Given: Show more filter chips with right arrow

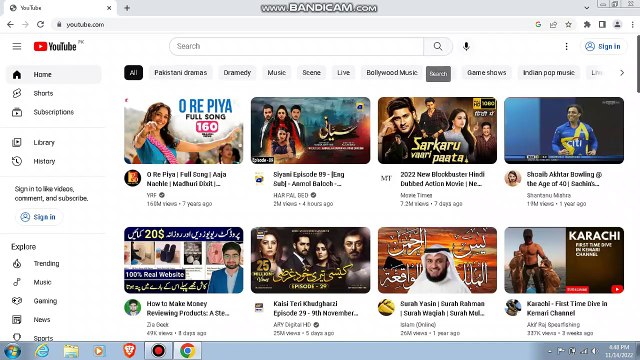Looking at the screenshot, I should (x=622, y=73).
